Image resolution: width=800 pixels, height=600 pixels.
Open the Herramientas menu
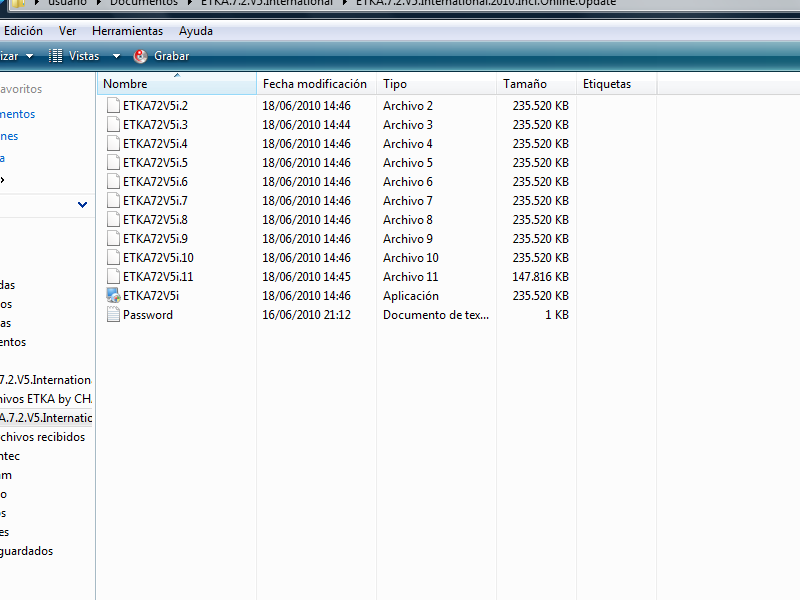[x=128, y=31]
